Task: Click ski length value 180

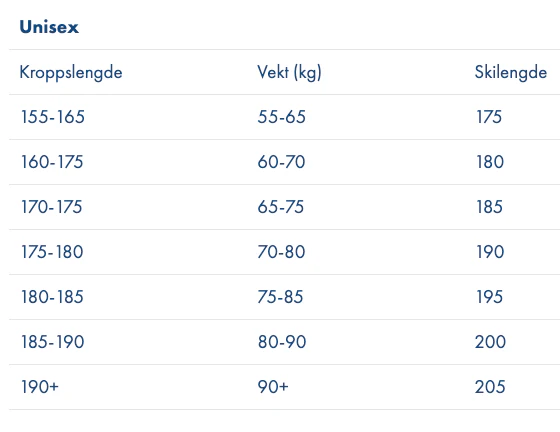Action: pyautogui.click(x=490, y=162)
